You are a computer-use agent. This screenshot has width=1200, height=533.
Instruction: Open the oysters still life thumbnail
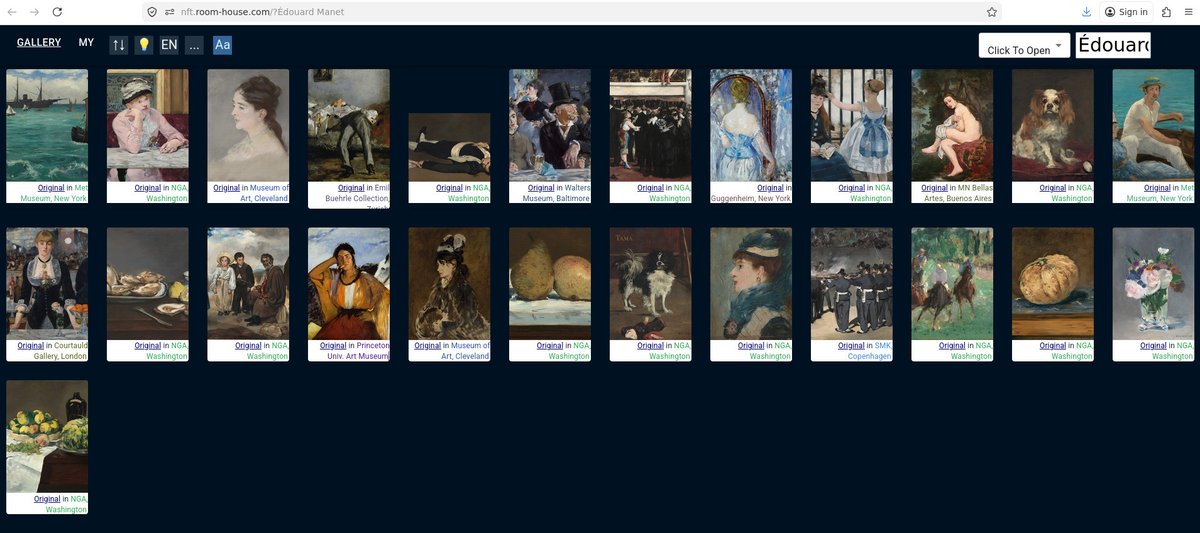(148, 284)
